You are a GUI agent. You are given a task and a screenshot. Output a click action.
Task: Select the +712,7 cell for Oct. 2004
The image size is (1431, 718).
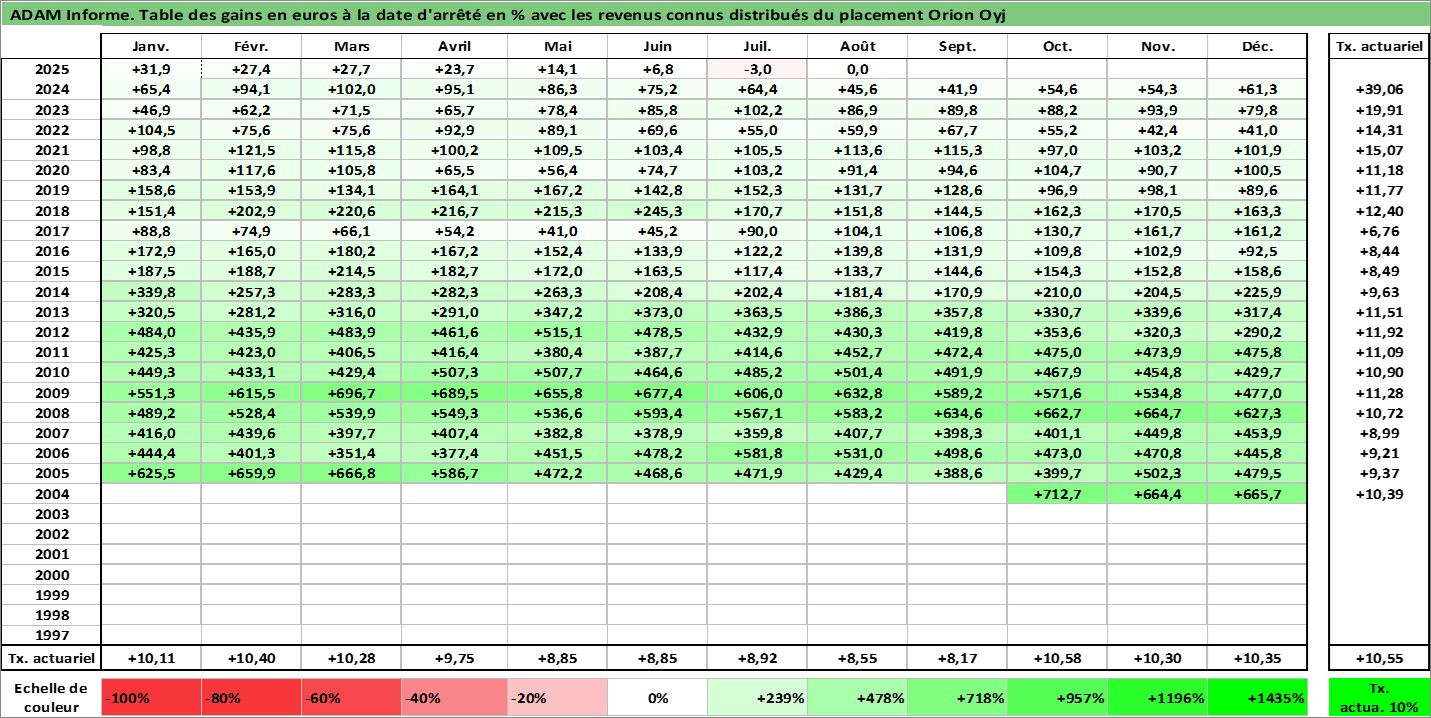[1058, 494]
